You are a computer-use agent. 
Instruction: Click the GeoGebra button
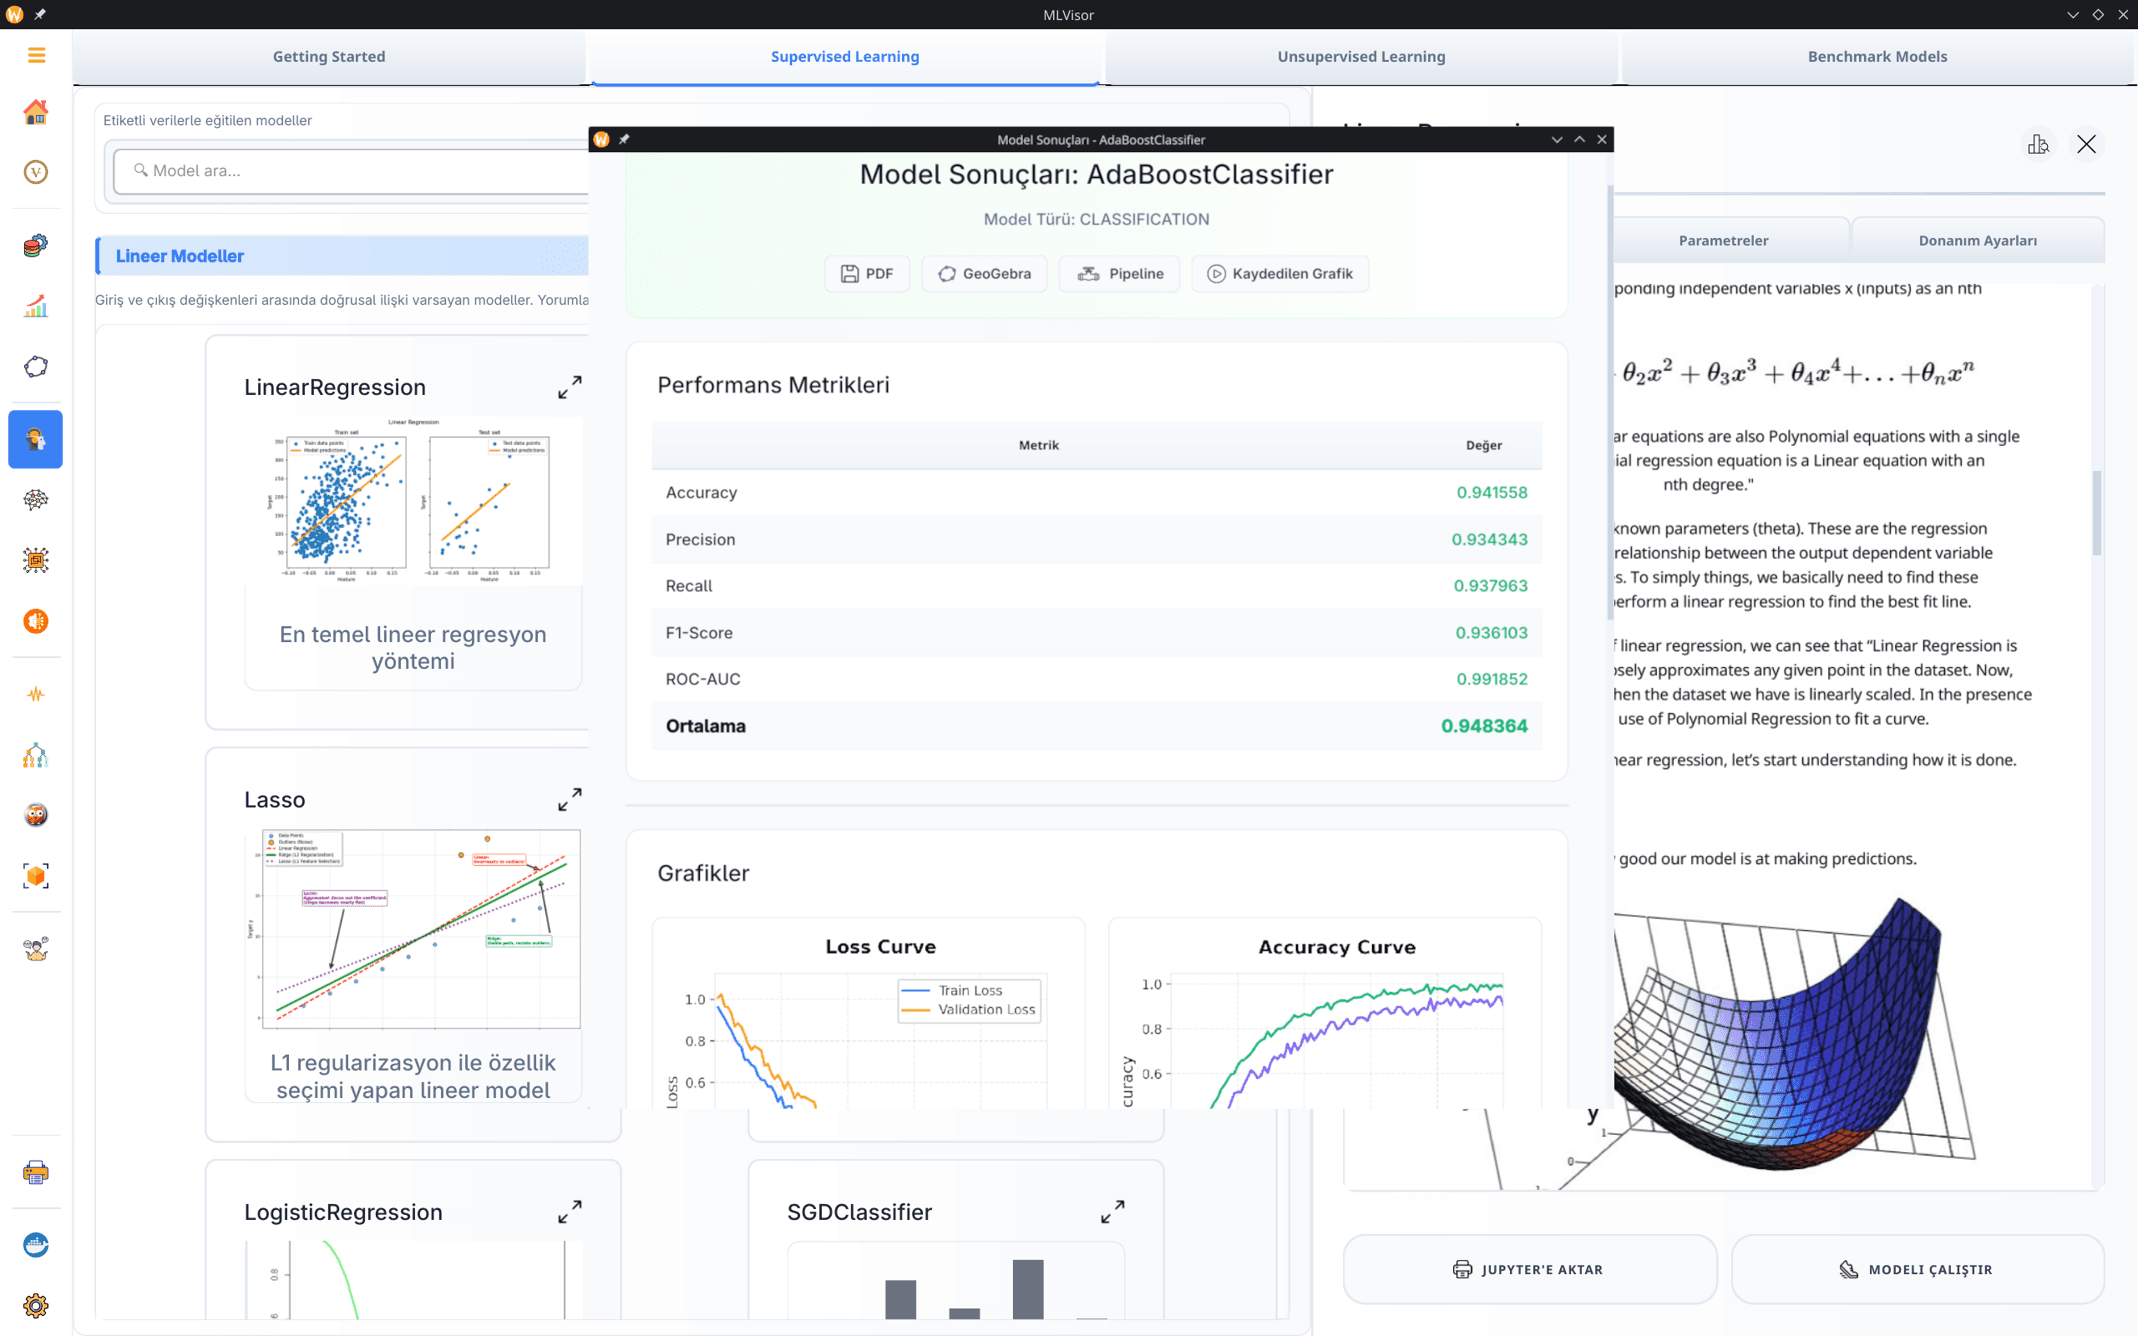984,274
